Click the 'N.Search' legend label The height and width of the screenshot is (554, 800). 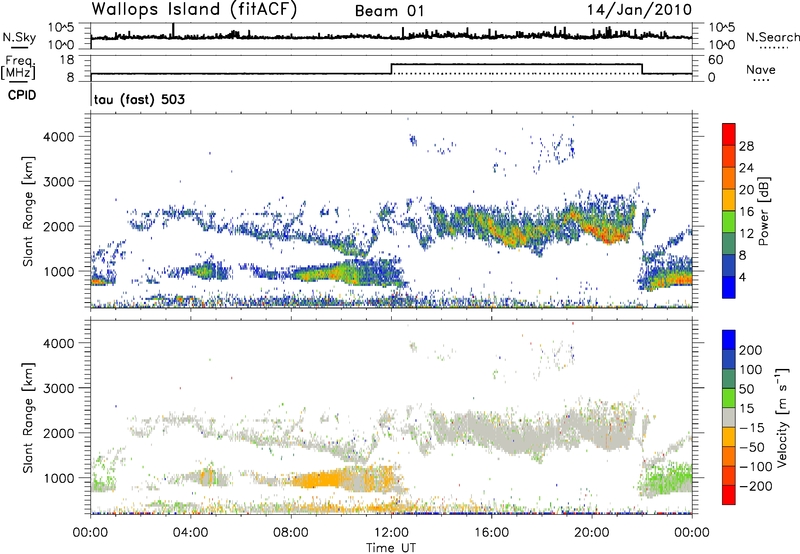coord(772,37)
